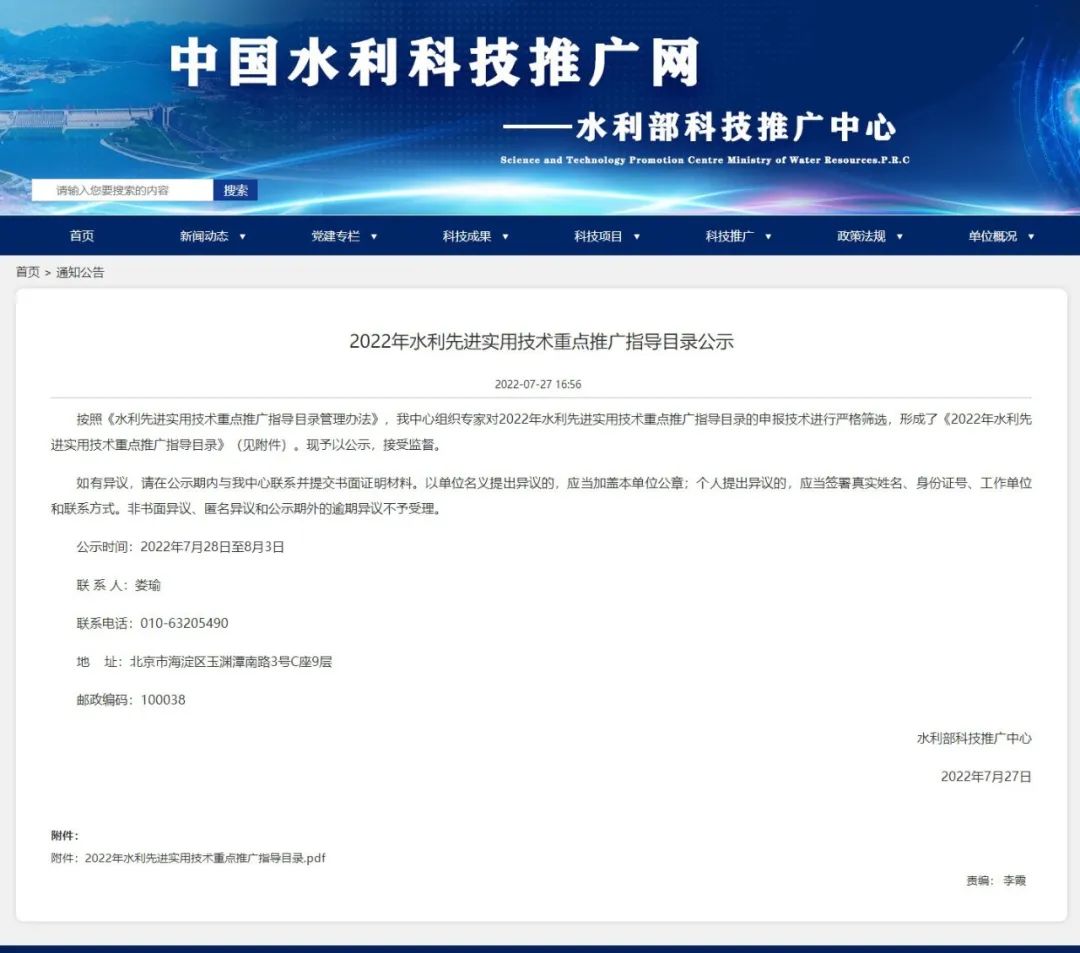Open the 科技项目 menu item
Screen dimensions: 1080x953
click(599, 236)
